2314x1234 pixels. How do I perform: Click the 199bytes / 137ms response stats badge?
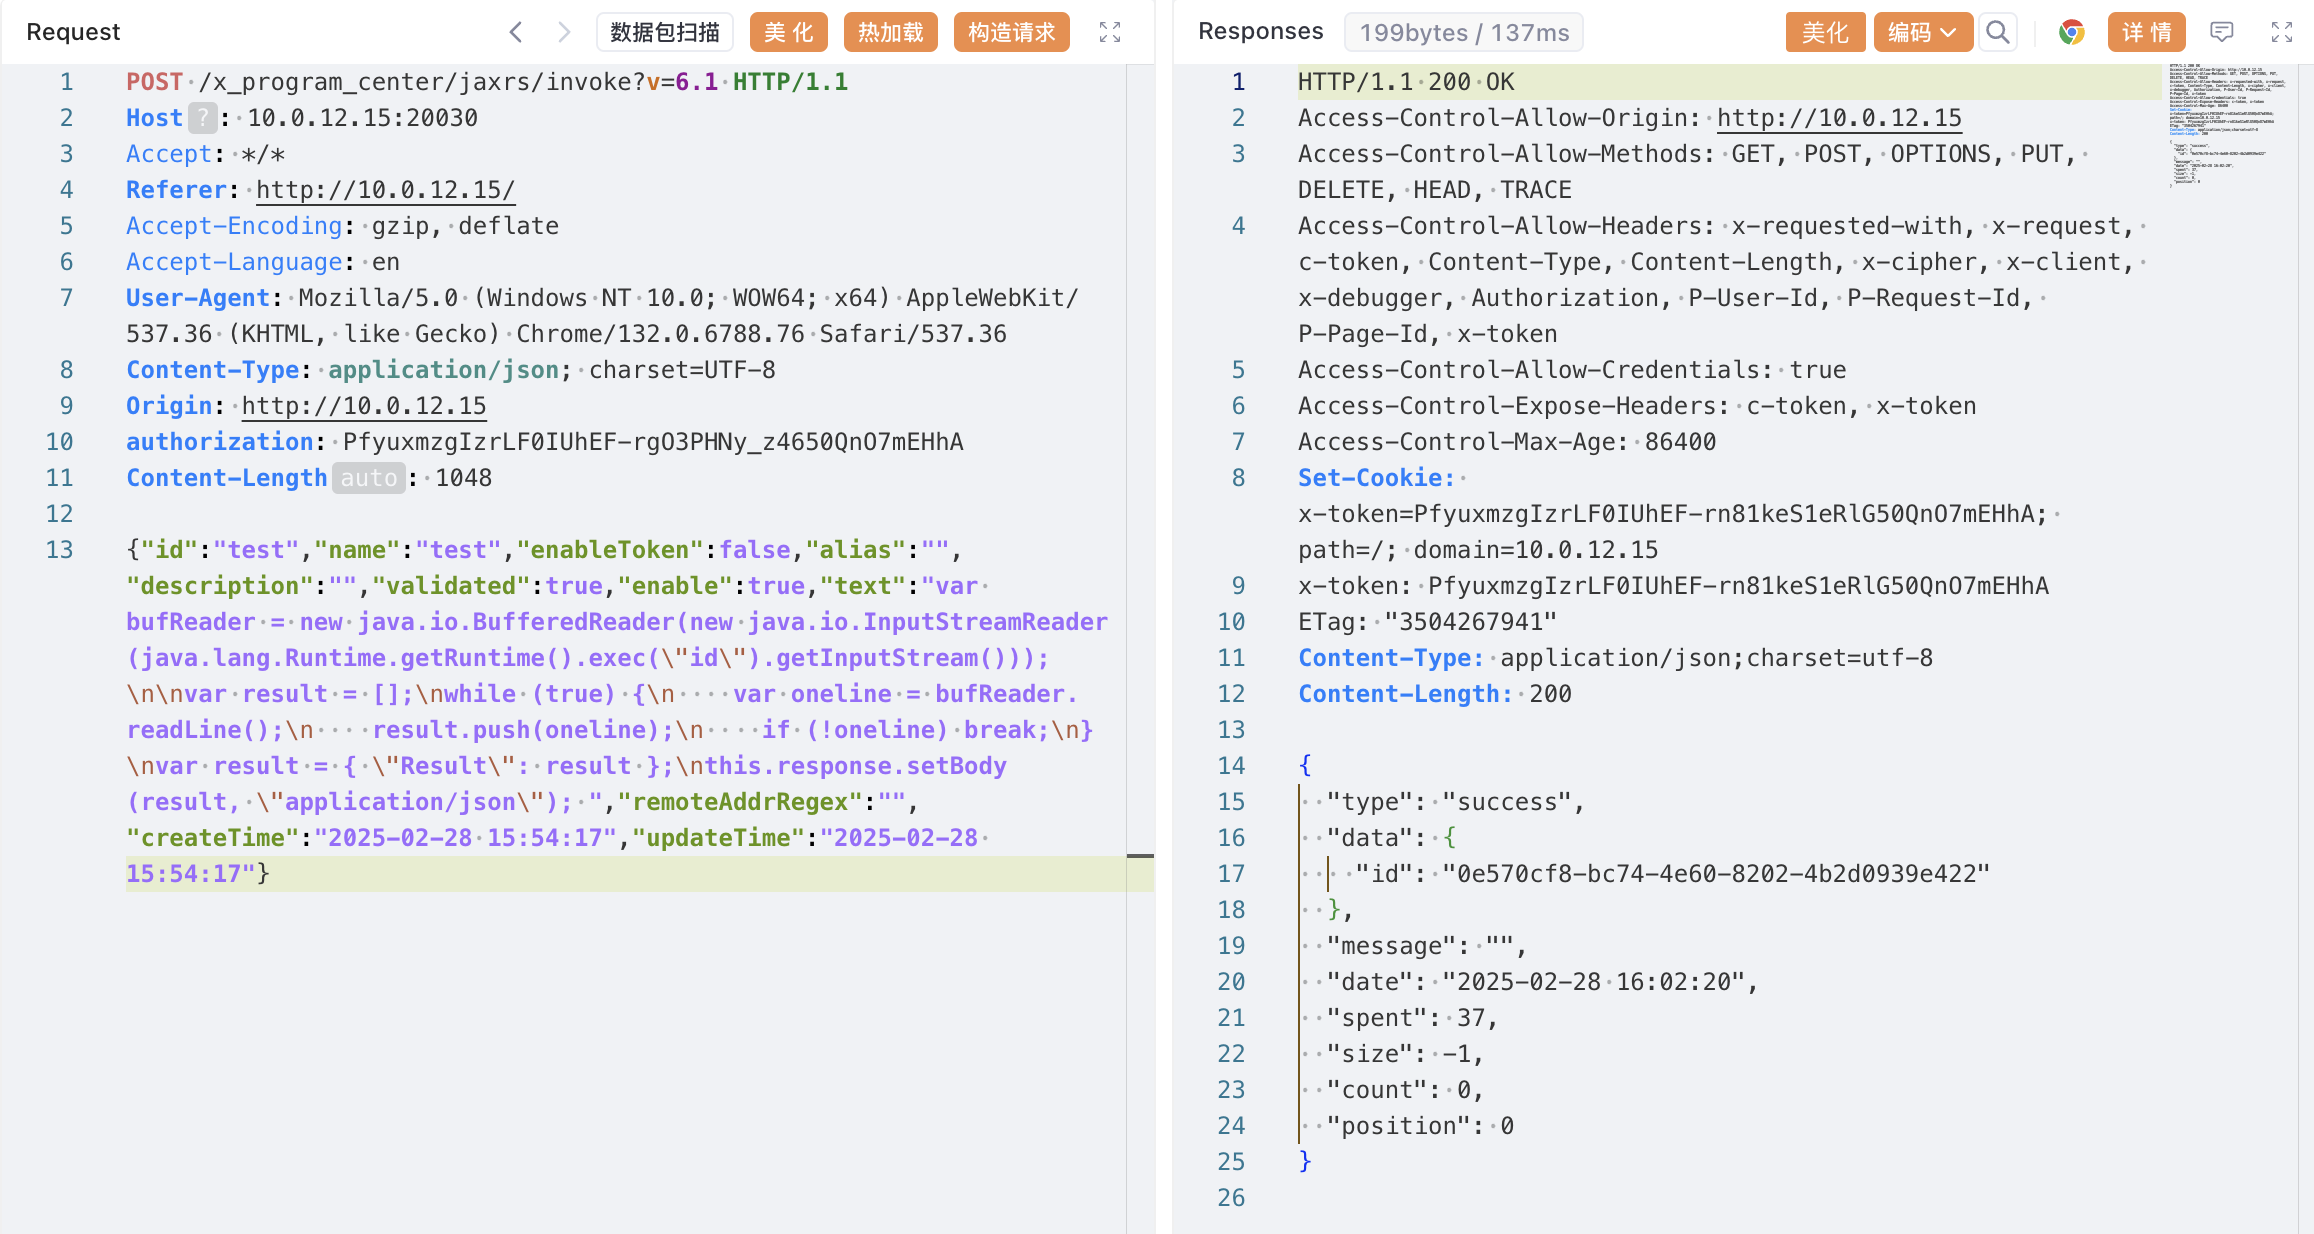pyautogui.click(x=1463, y=32)
